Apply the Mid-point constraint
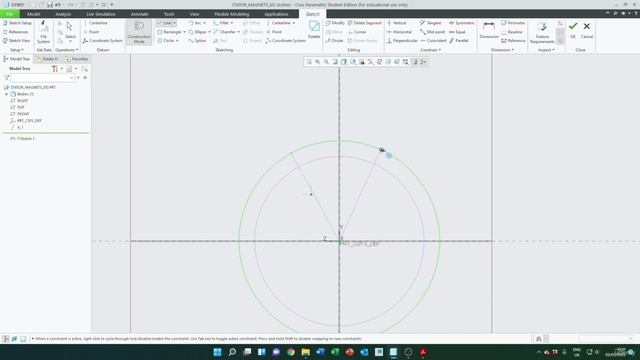 coord(433,32)
